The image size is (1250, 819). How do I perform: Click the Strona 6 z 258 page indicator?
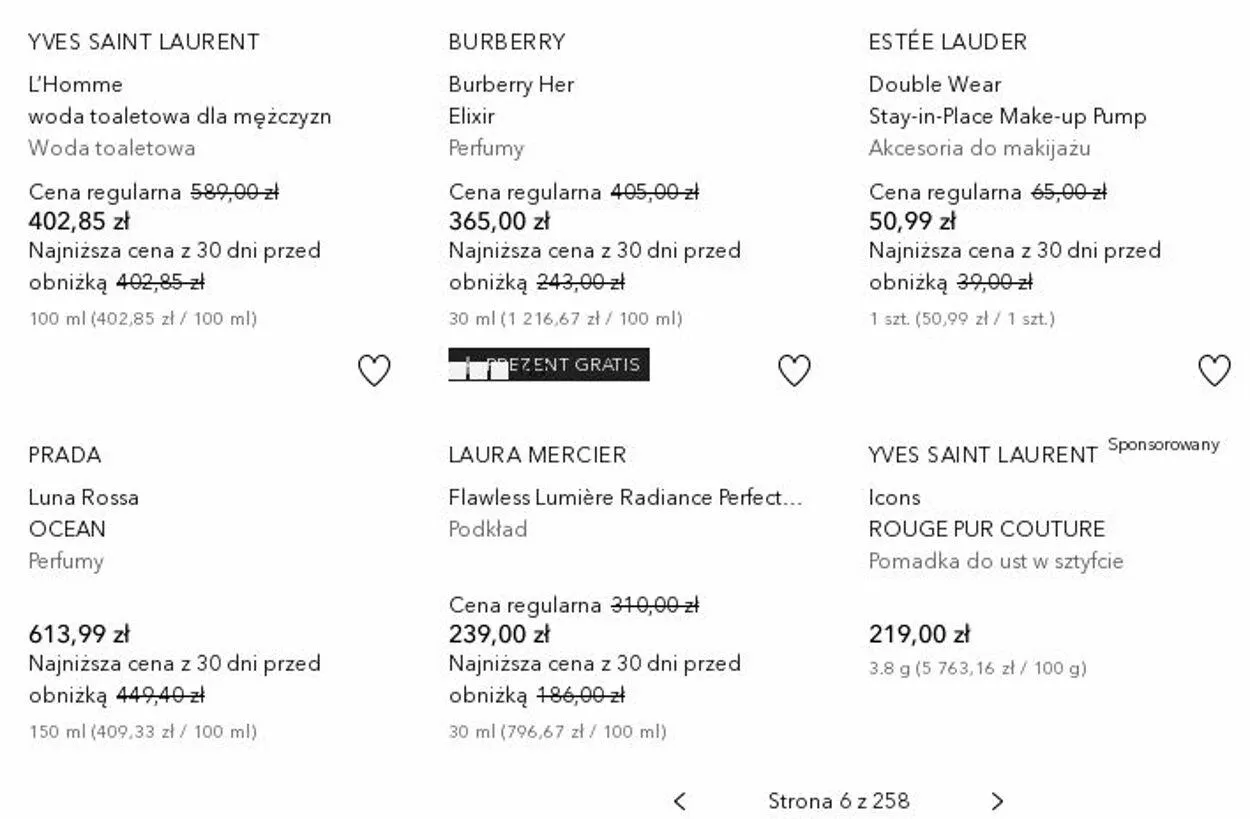[839, 801]
